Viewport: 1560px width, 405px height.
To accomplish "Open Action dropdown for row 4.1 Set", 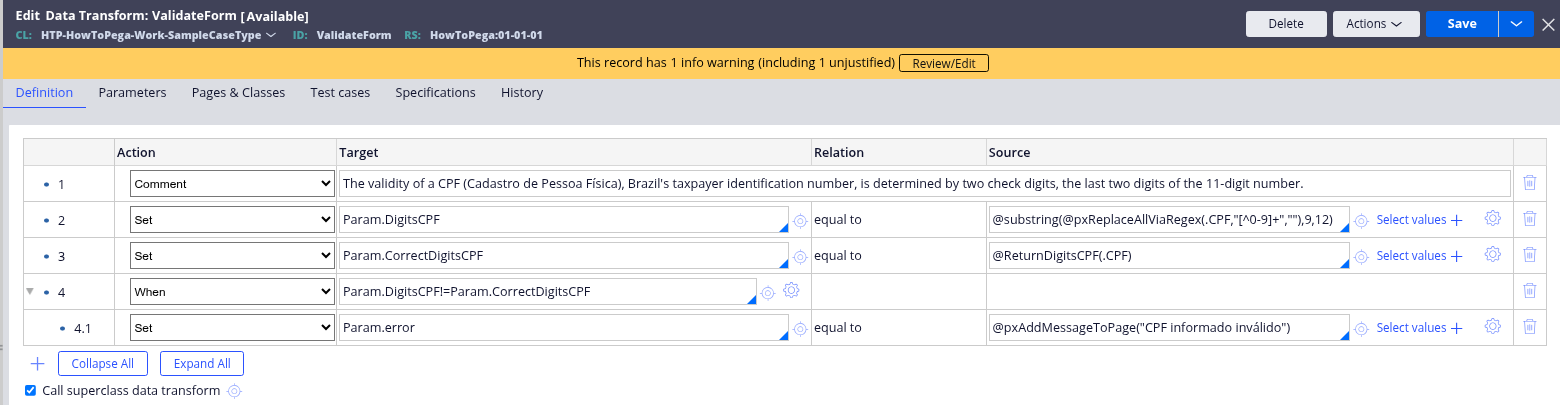I will point(232,328).
